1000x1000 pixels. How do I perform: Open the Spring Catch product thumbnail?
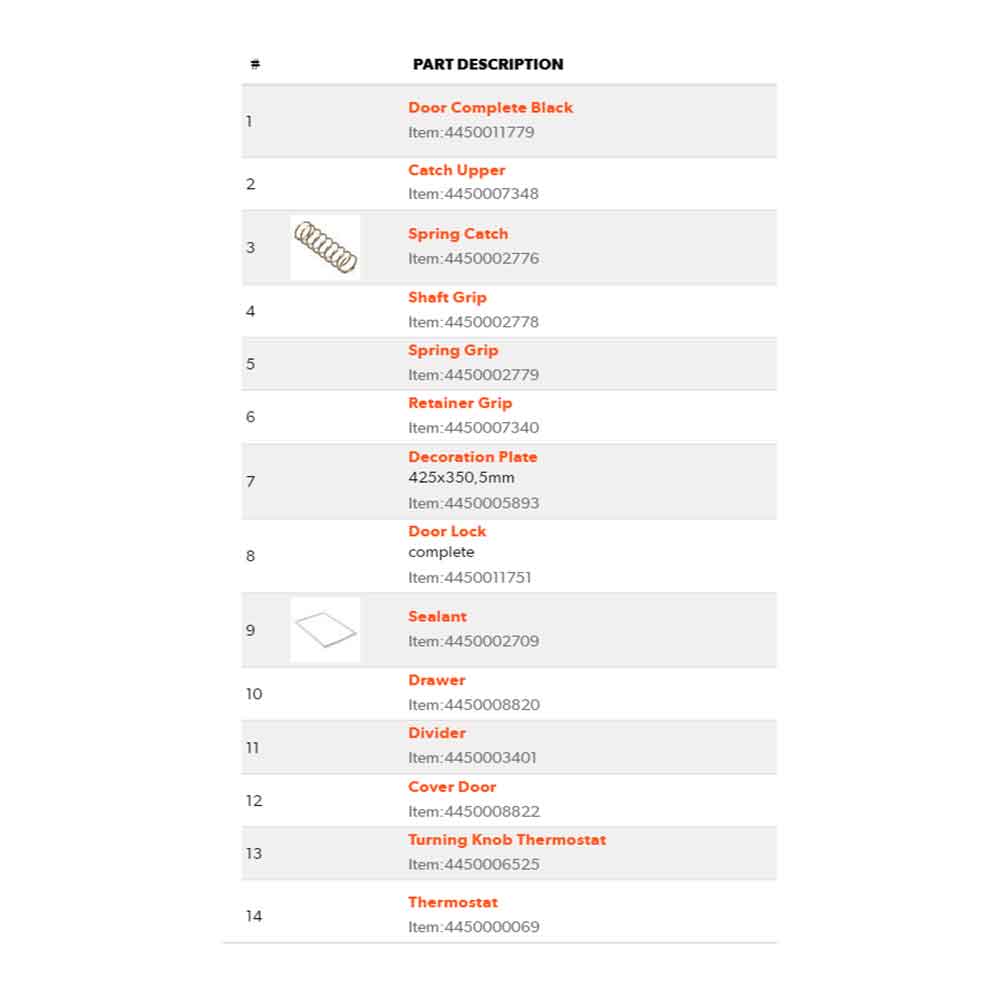tap(325, 247)
